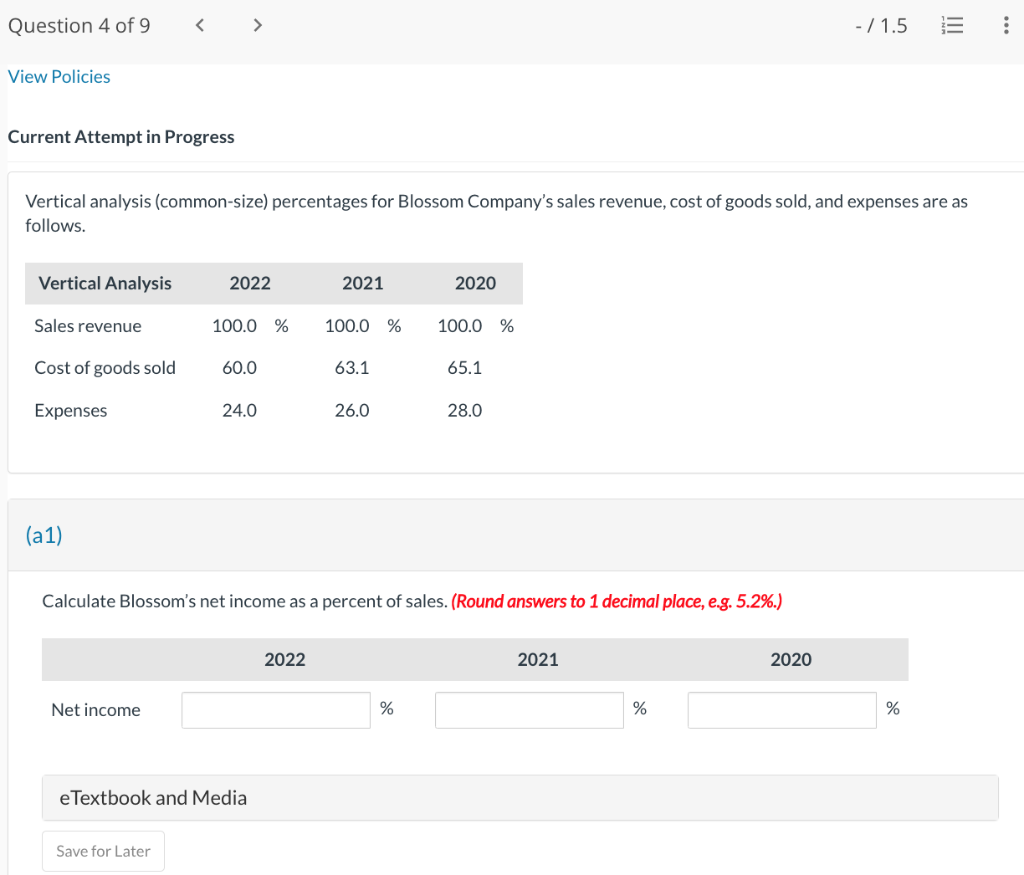Click the 28.0 expenses value

[x=464, y=411]
